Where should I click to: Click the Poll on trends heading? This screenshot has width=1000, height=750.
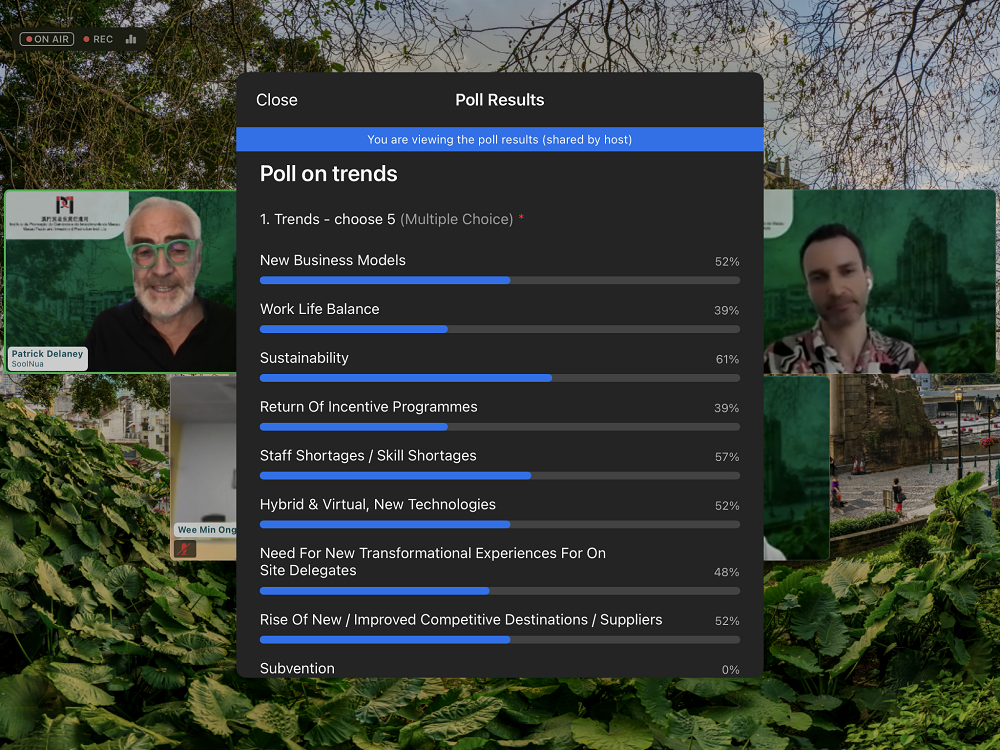click(x=329, y=174)
